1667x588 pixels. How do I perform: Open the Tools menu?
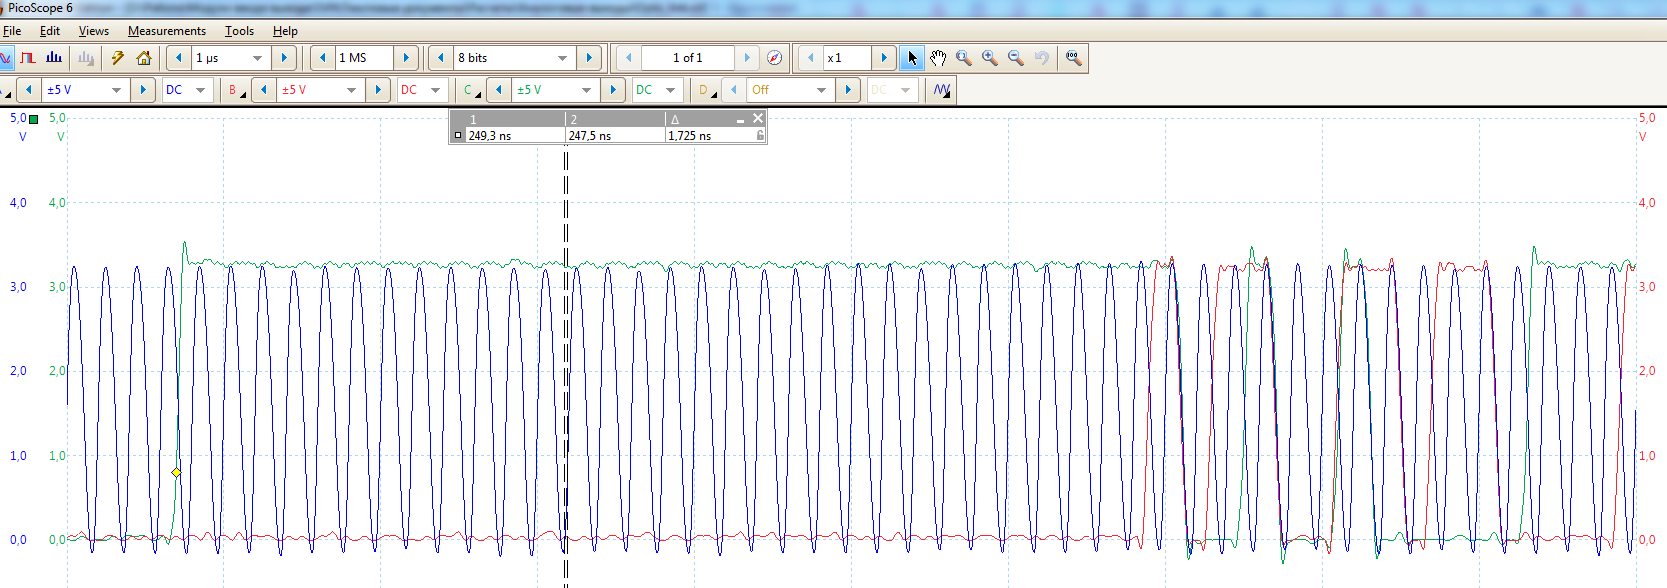point(239,31)
